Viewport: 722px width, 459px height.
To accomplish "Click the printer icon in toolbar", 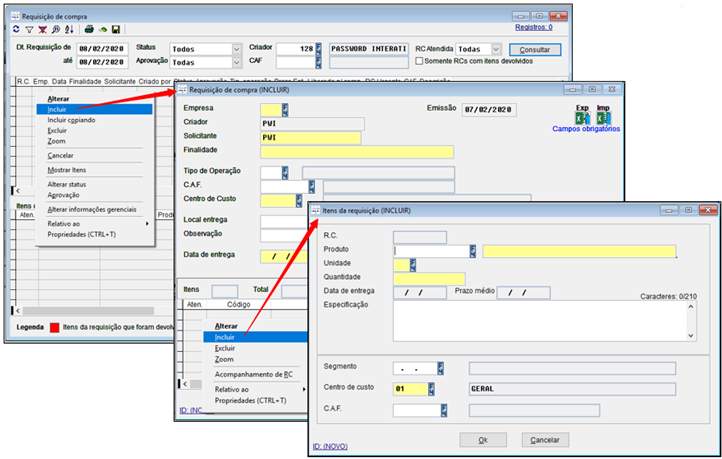I will point(88,29).
